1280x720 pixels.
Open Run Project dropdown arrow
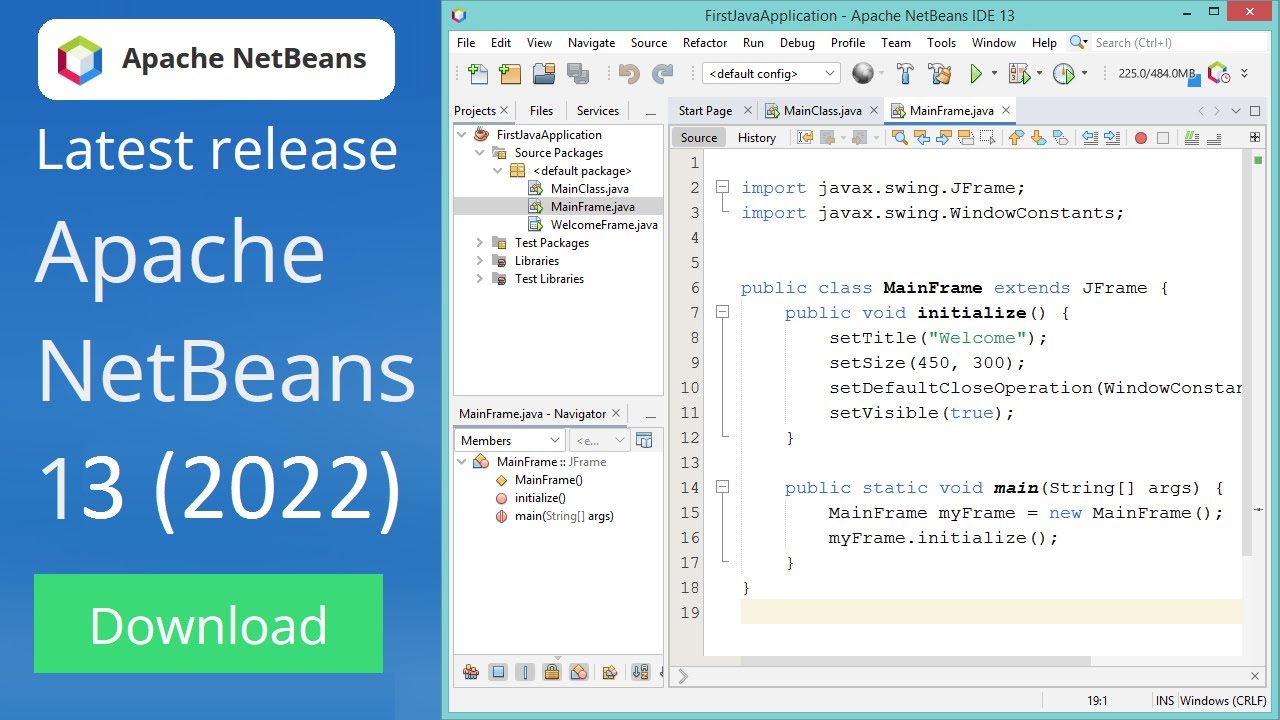coord(994,73)
